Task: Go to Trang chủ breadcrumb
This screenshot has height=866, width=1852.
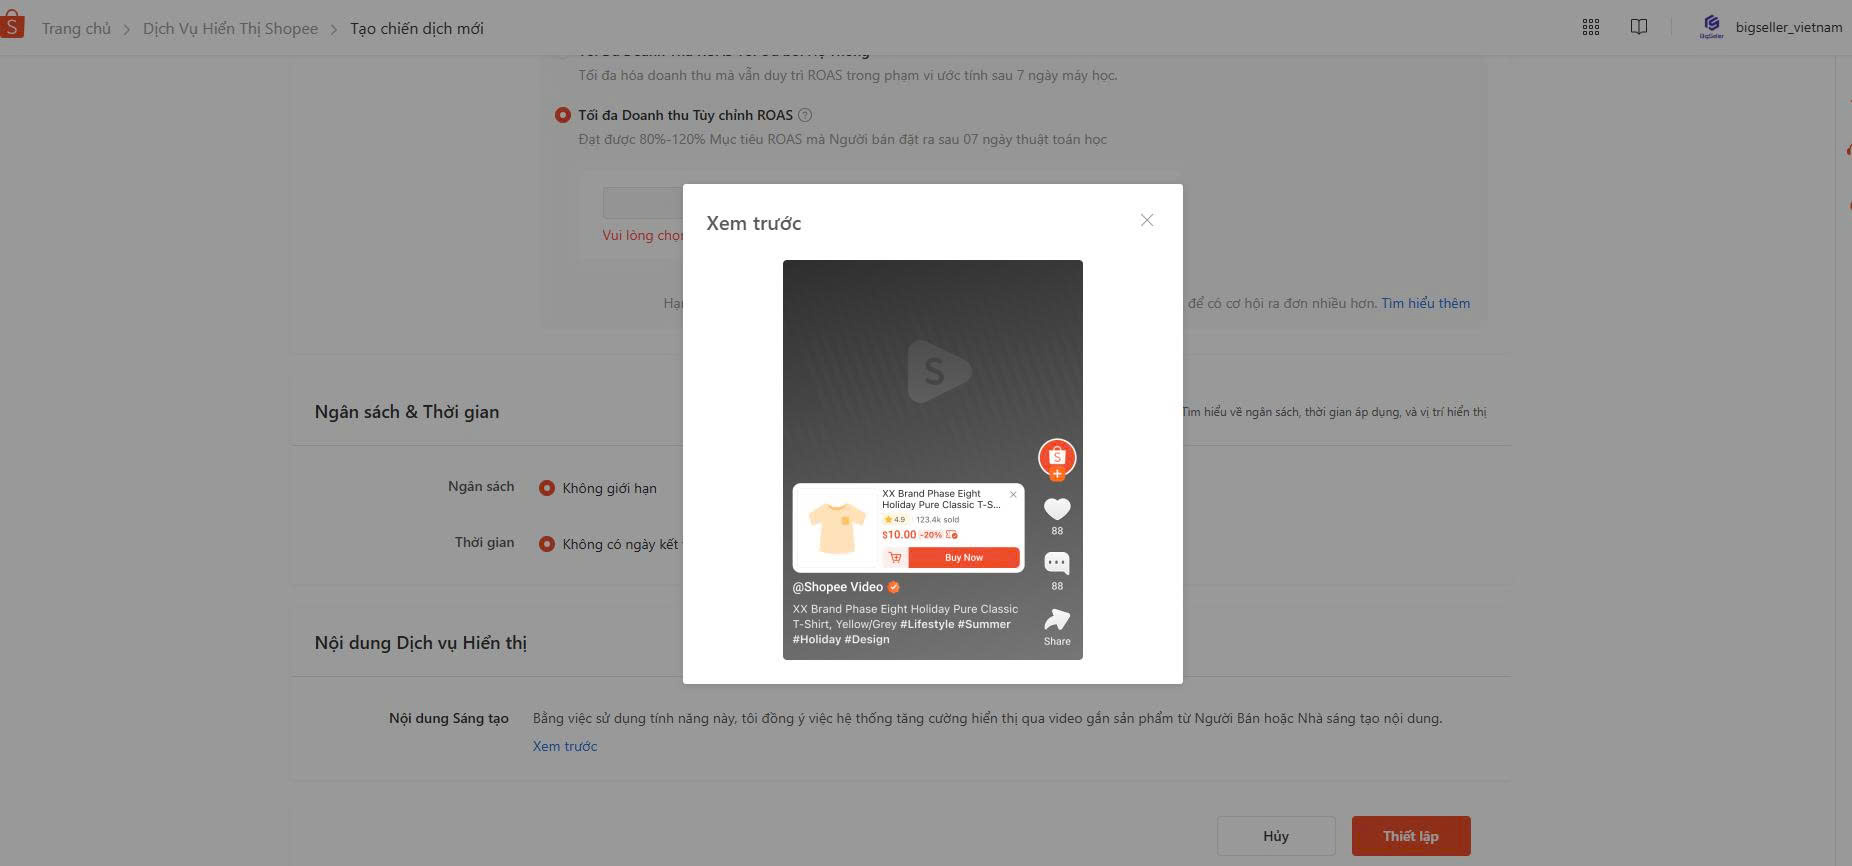Action: coord(76,29)
